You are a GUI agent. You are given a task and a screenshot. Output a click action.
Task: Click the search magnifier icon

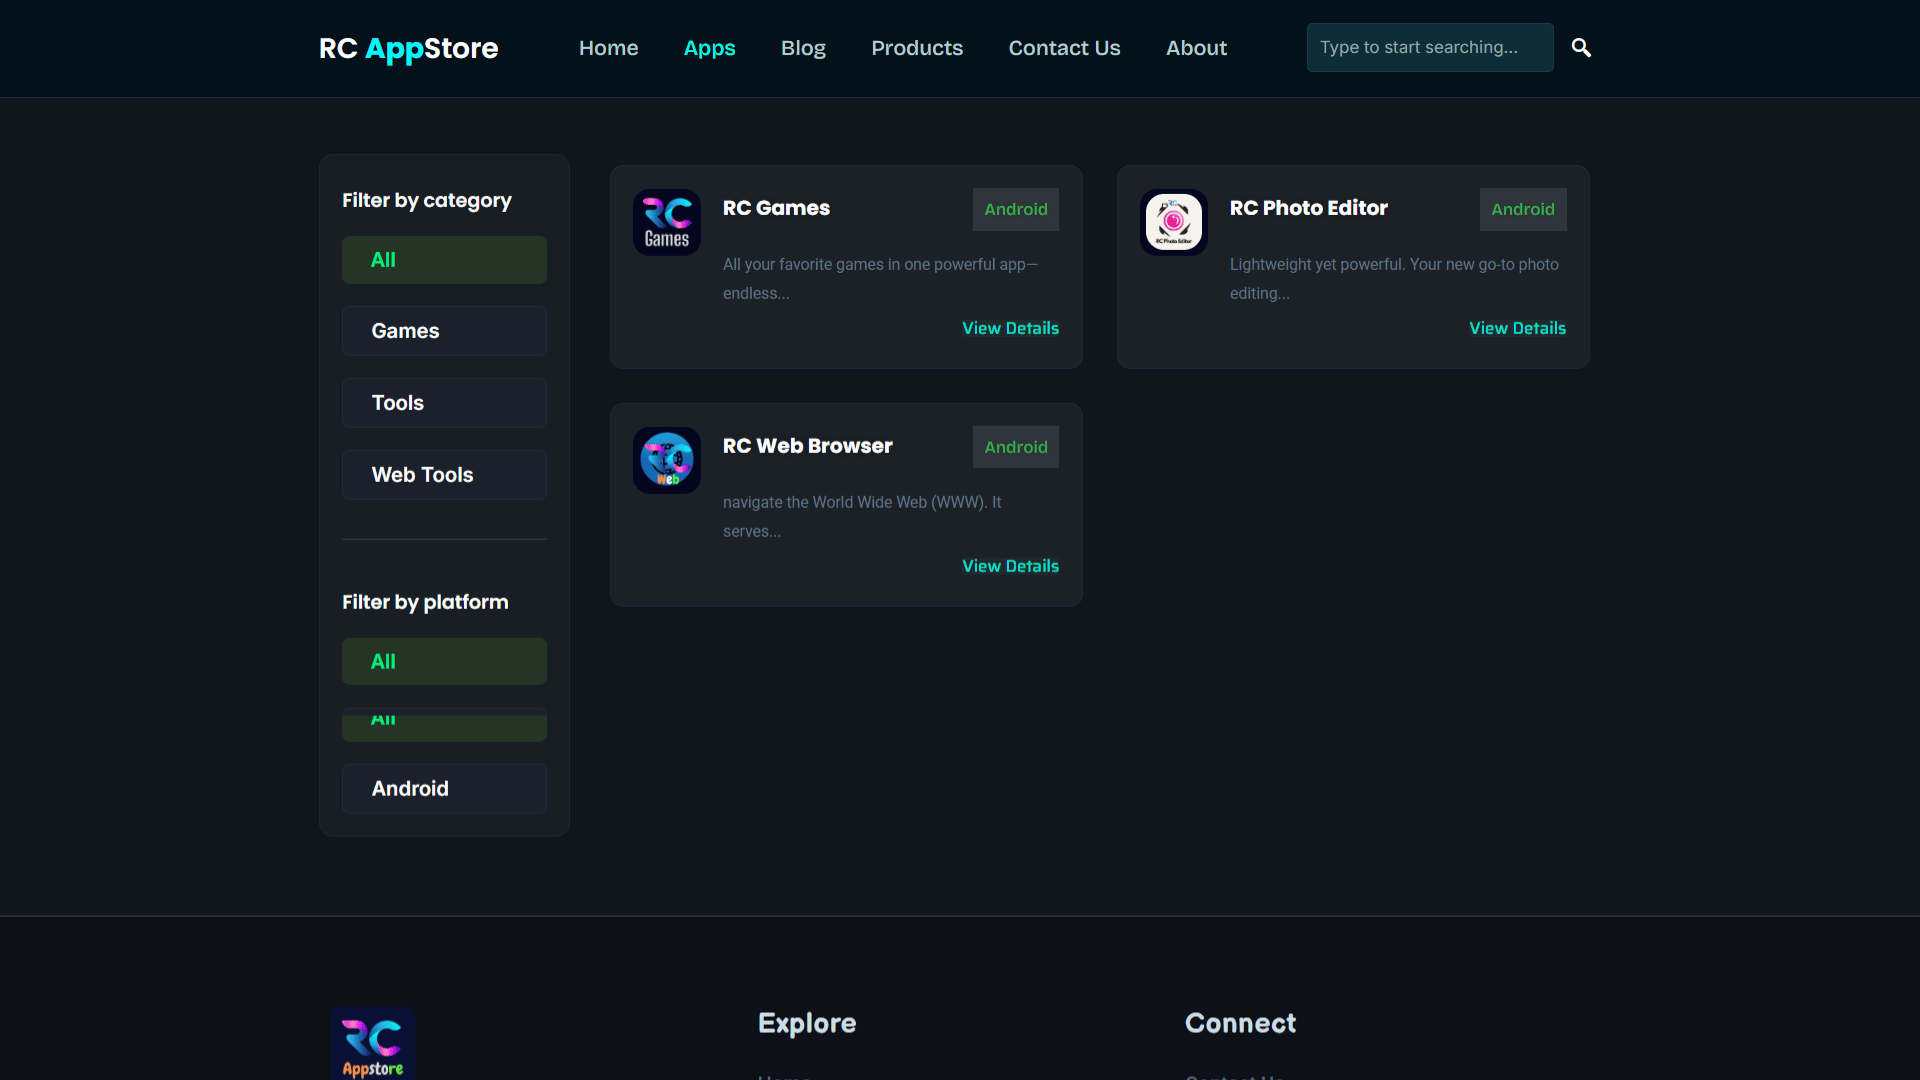coord(1581,47)
